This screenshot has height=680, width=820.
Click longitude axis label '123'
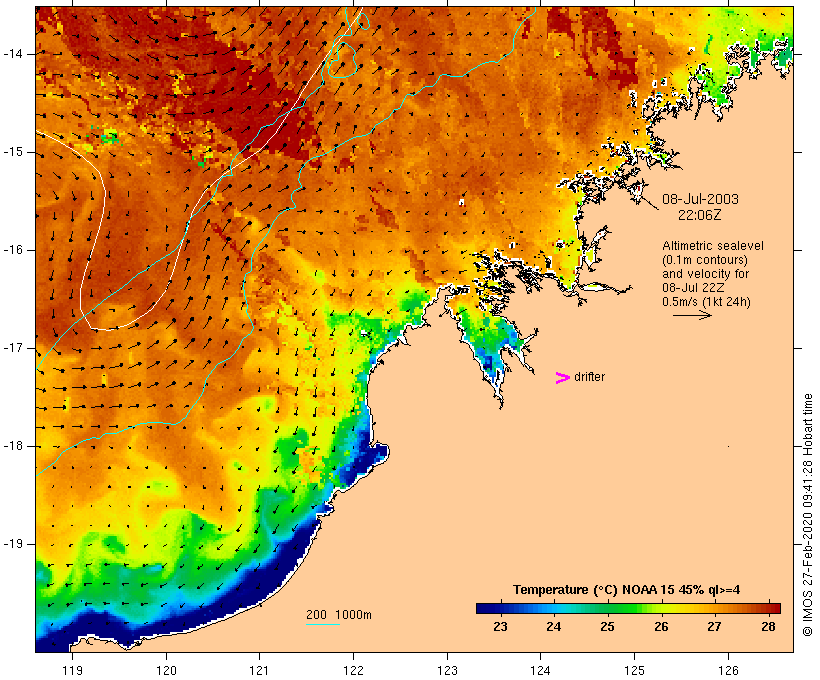tap(447, 670)
